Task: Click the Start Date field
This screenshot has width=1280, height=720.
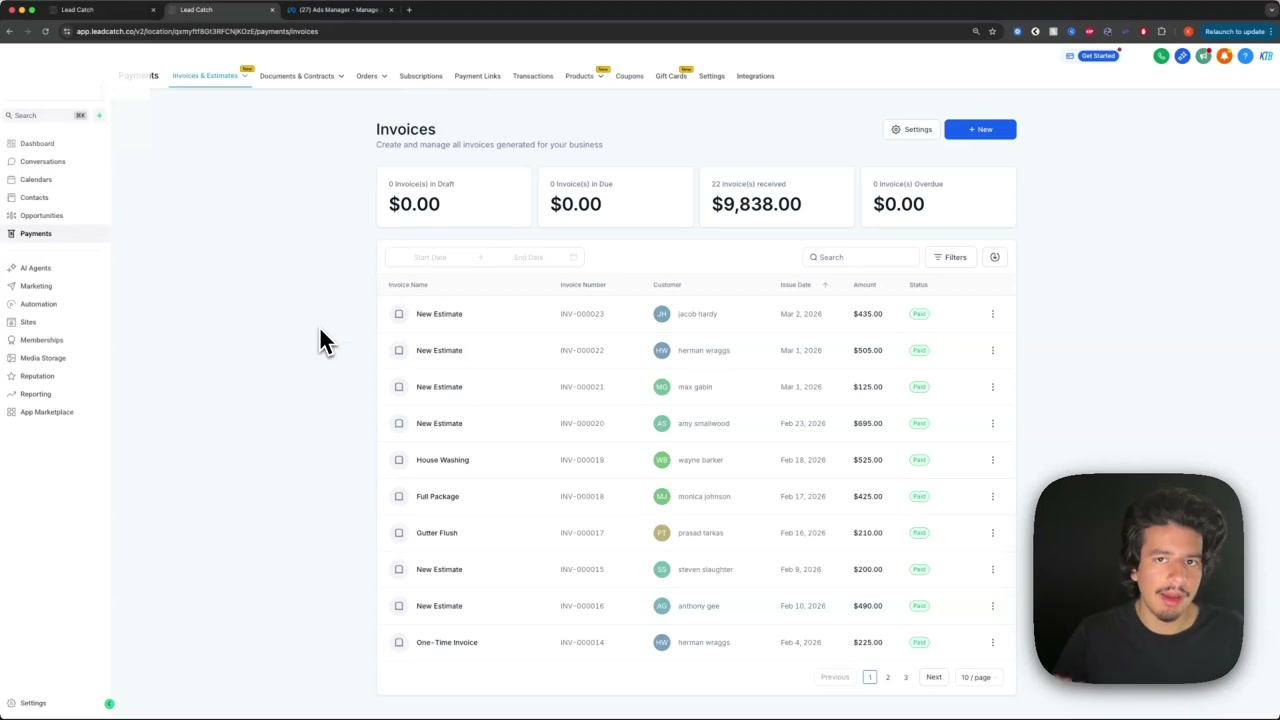Action: (431, 257)
